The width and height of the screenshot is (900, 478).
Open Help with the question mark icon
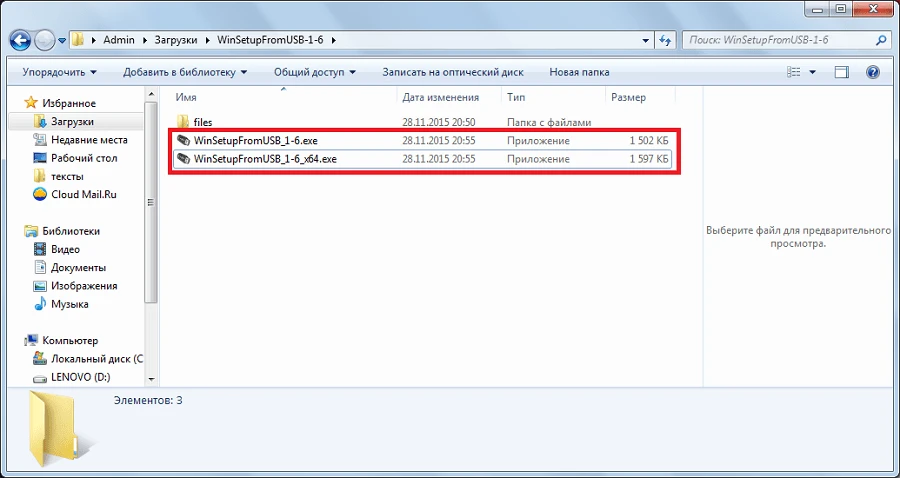pyautogui.click(x=873, y=72)
